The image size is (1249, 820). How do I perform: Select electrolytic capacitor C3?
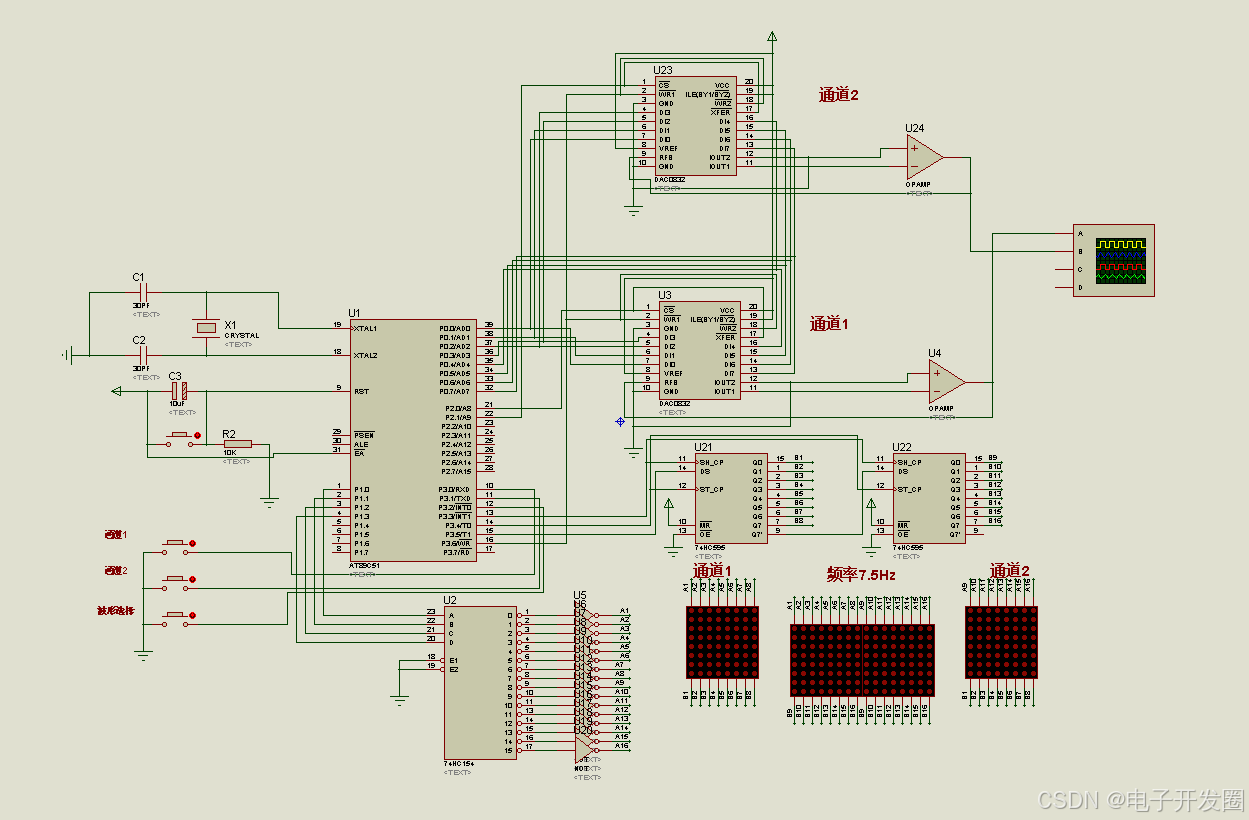pyautogui.click(x=179, y=391)
